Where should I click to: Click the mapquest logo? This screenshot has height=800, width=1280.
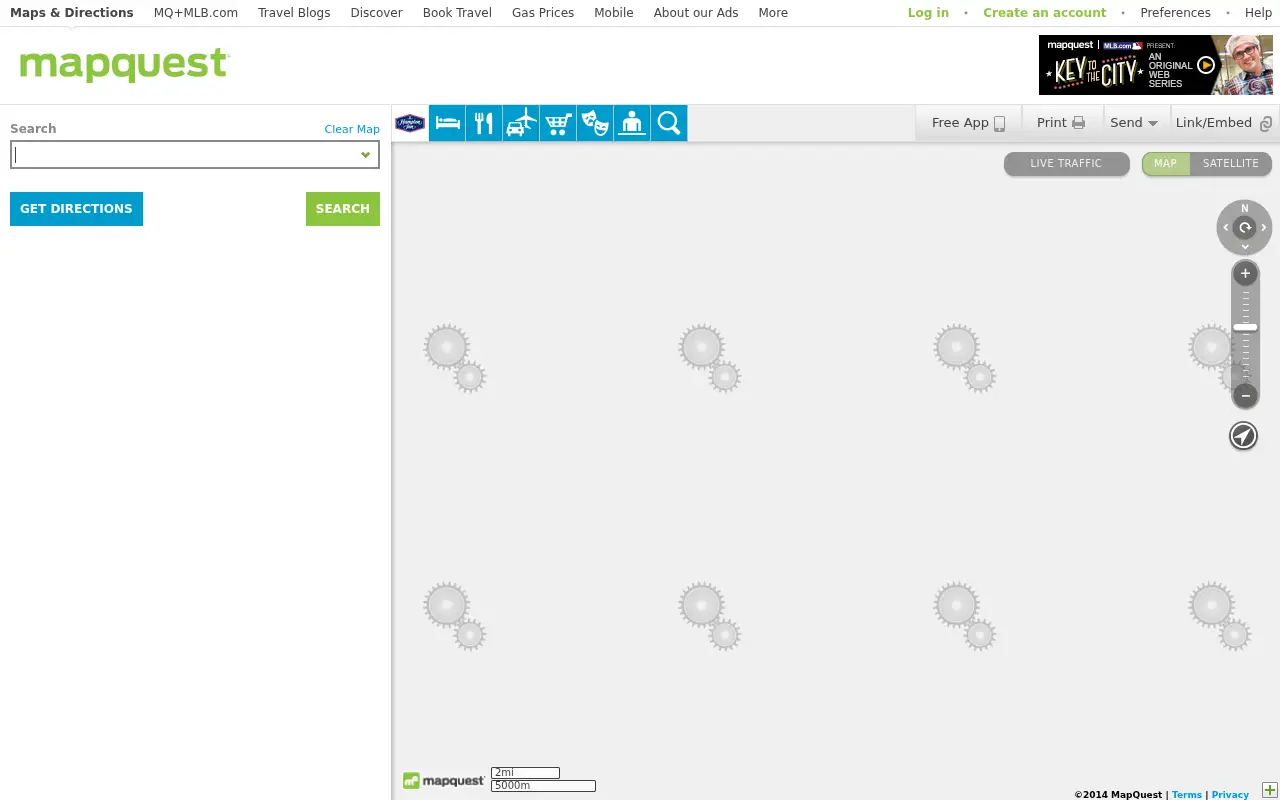125,65
